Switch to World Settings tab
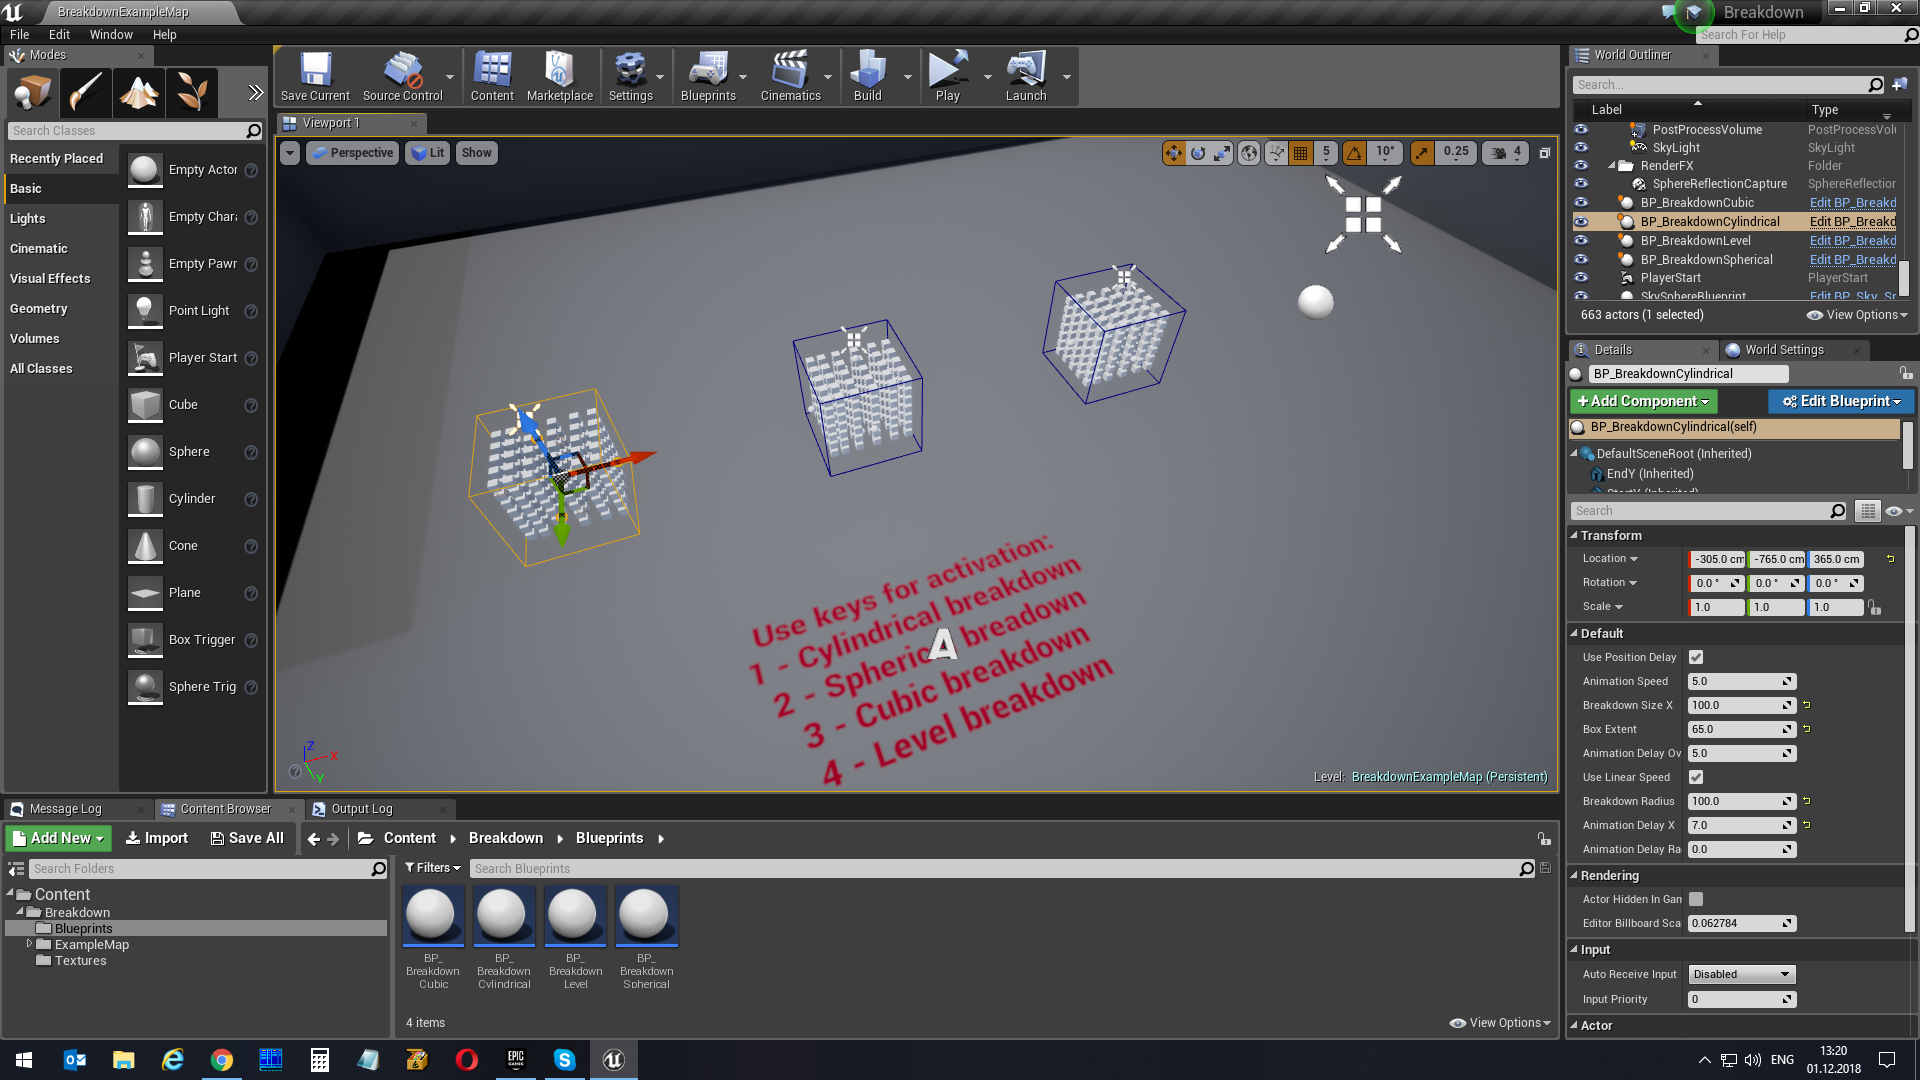This screenshot has width=1920, height=1080. point(1784,348)
